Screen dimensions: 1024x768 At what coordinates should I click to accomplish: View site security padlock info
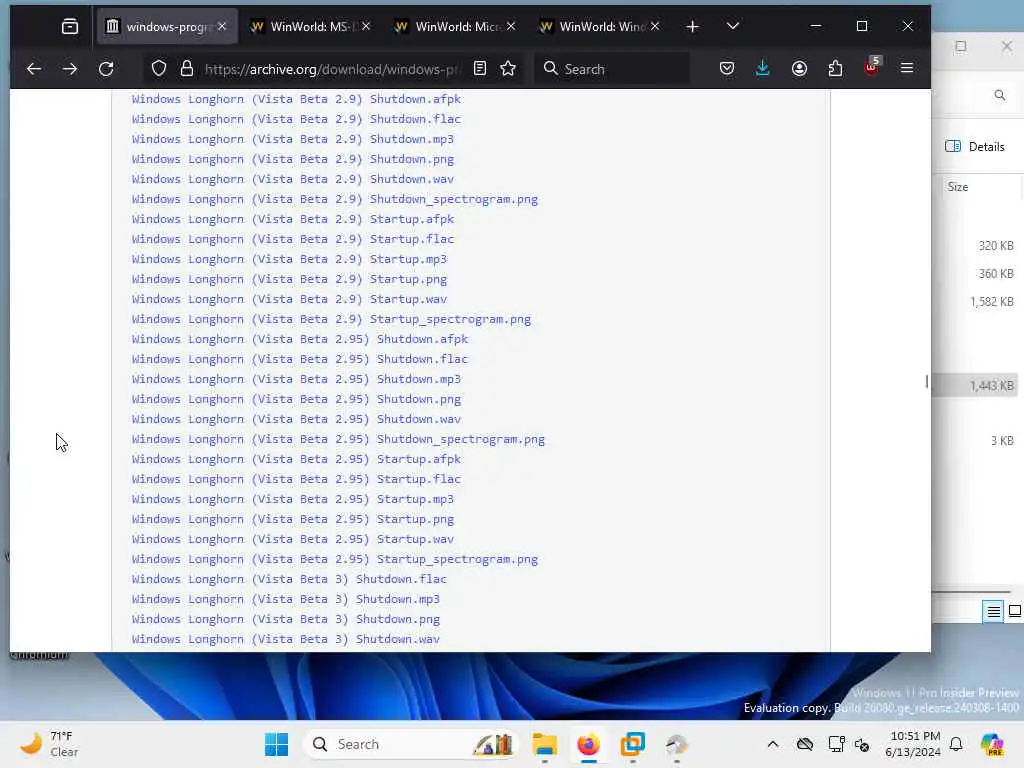click(x=187, y=69)
